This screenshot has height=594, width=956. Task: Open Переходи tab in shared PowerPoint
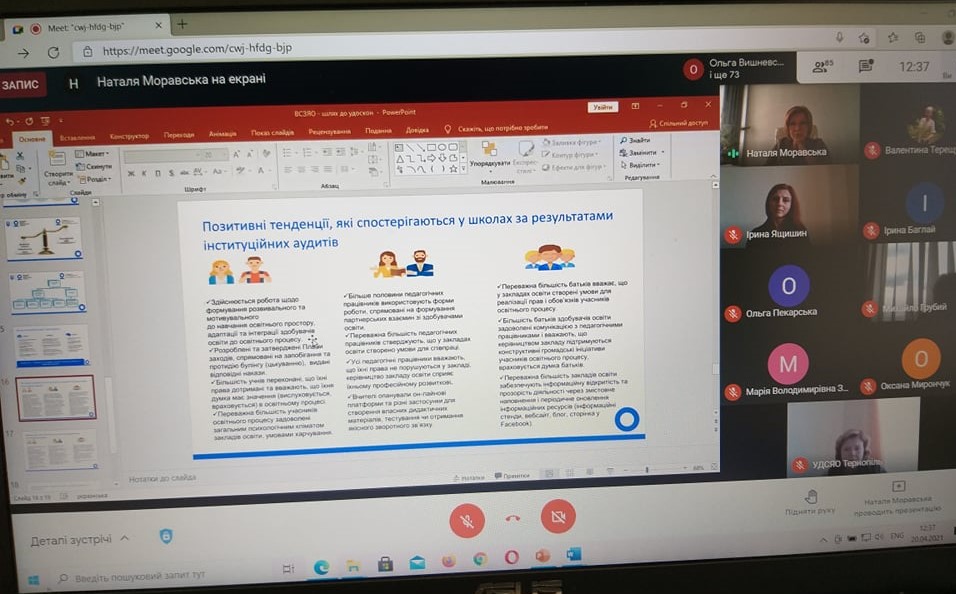pyautogui.click(x=179, y=135)
